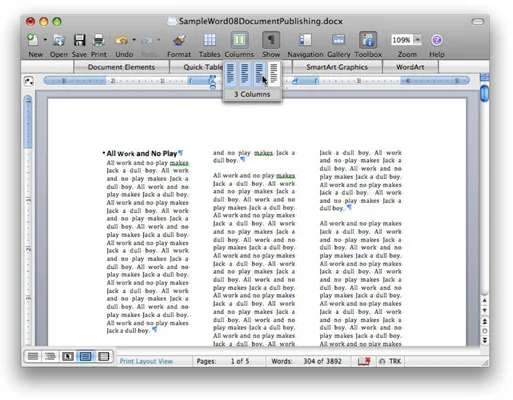
Task: Click the grayed Redo arrow icon
Action: (x=147, y=41)
